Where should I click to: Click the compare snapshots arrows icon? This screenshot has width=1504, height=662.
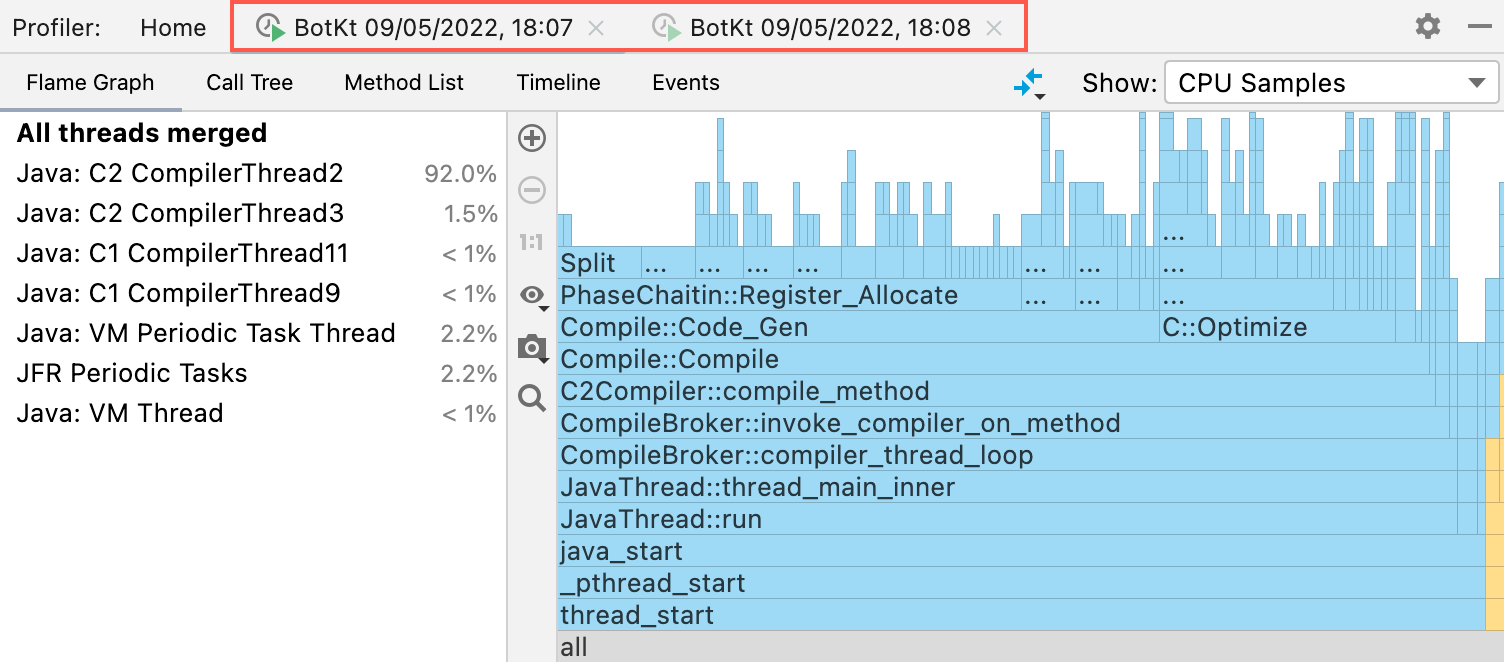tap(1029, 84)
